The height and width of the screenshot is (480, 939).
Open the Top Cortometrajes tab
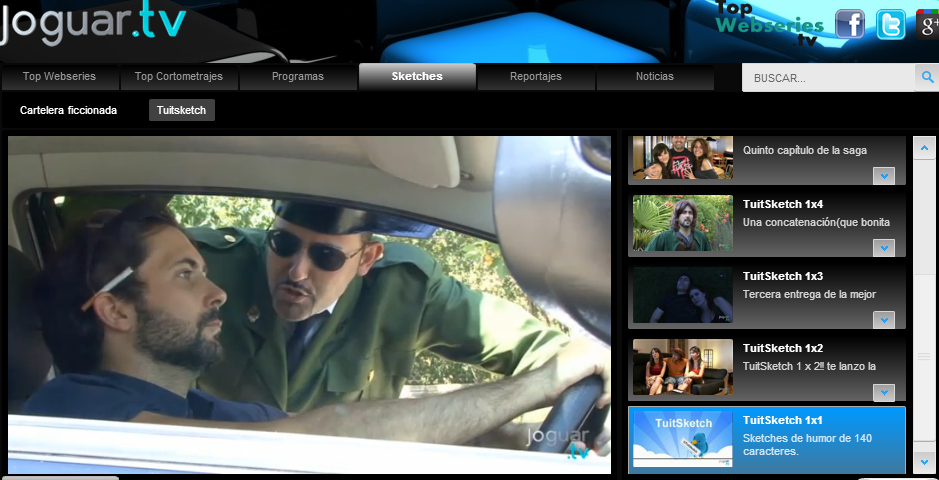pos(178,77)
